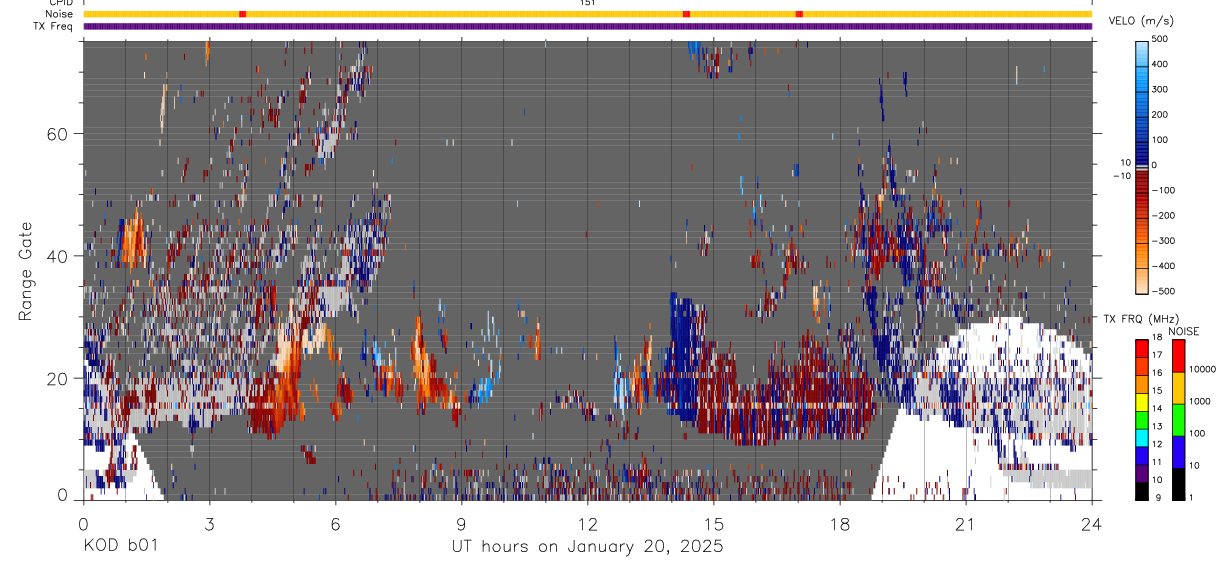Click the '15' tick label on the time axis
This screenshot has width=1228, height=567.
pyautogui.click(x=714, y=523)
